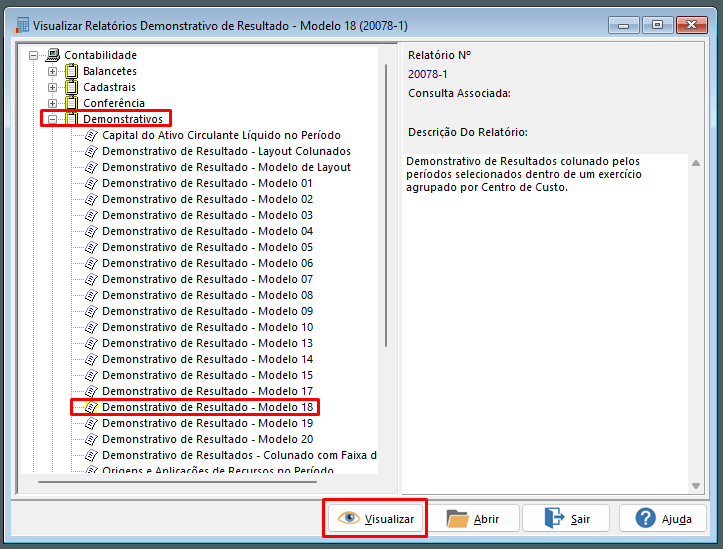Click report icon beside Modelo 15

click(91, 375)
